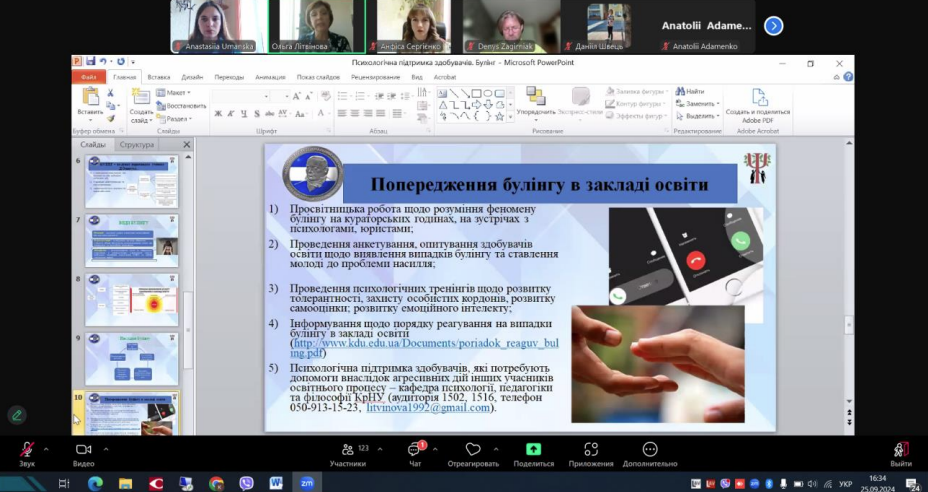Open the Файл tab in PowerPoint
Image resolution: width=928 pixels, height=492 pixels.
89,77
